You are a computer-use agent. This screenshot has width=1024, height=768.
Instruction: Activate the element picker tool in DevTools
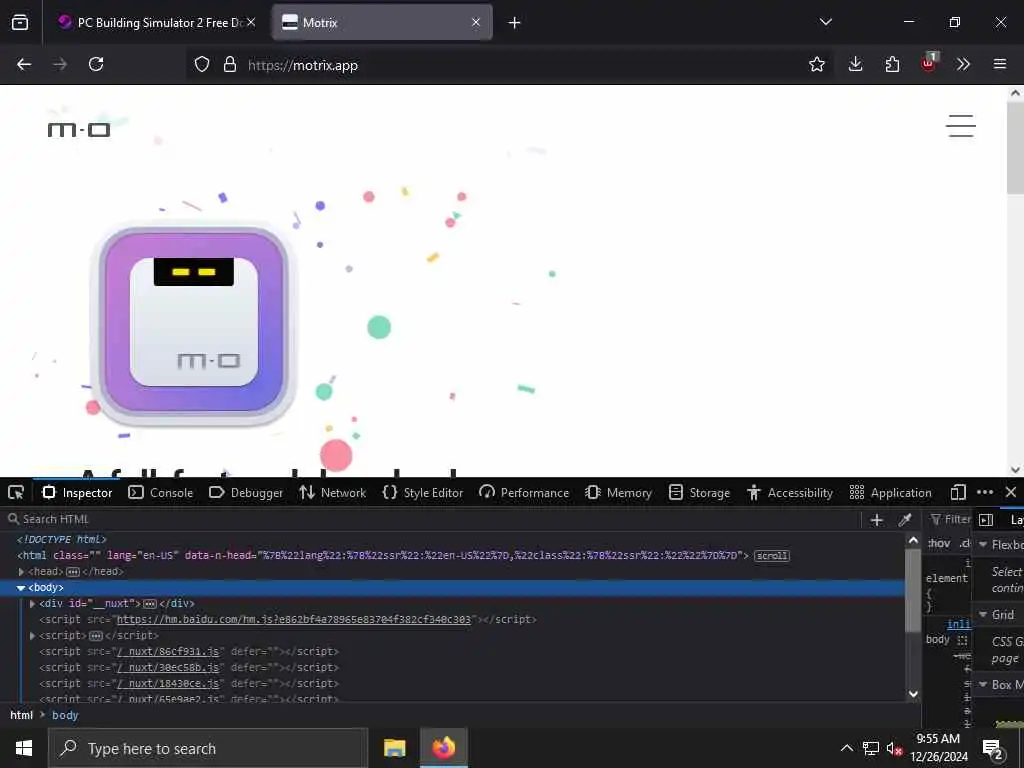16,492
